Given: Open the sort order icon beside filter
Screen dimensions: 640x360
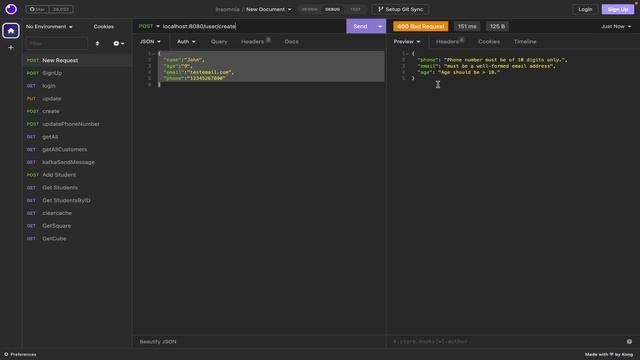Looking at the screenshot, I should point(97,43).
